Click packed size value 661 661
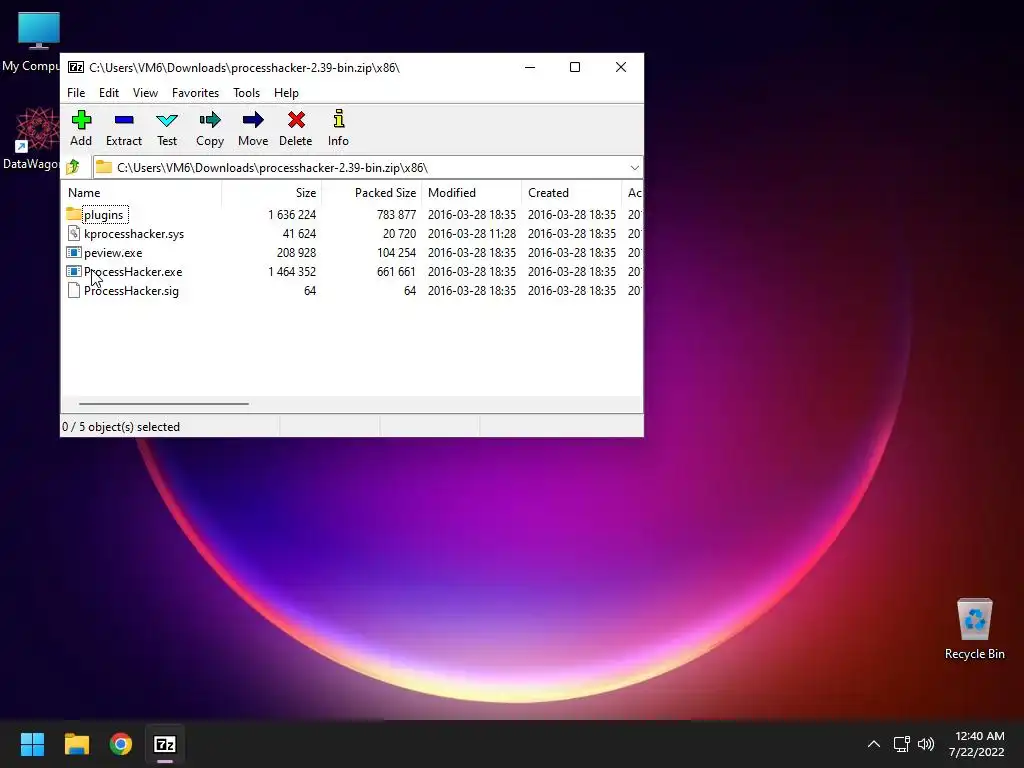 coord(396,272)
